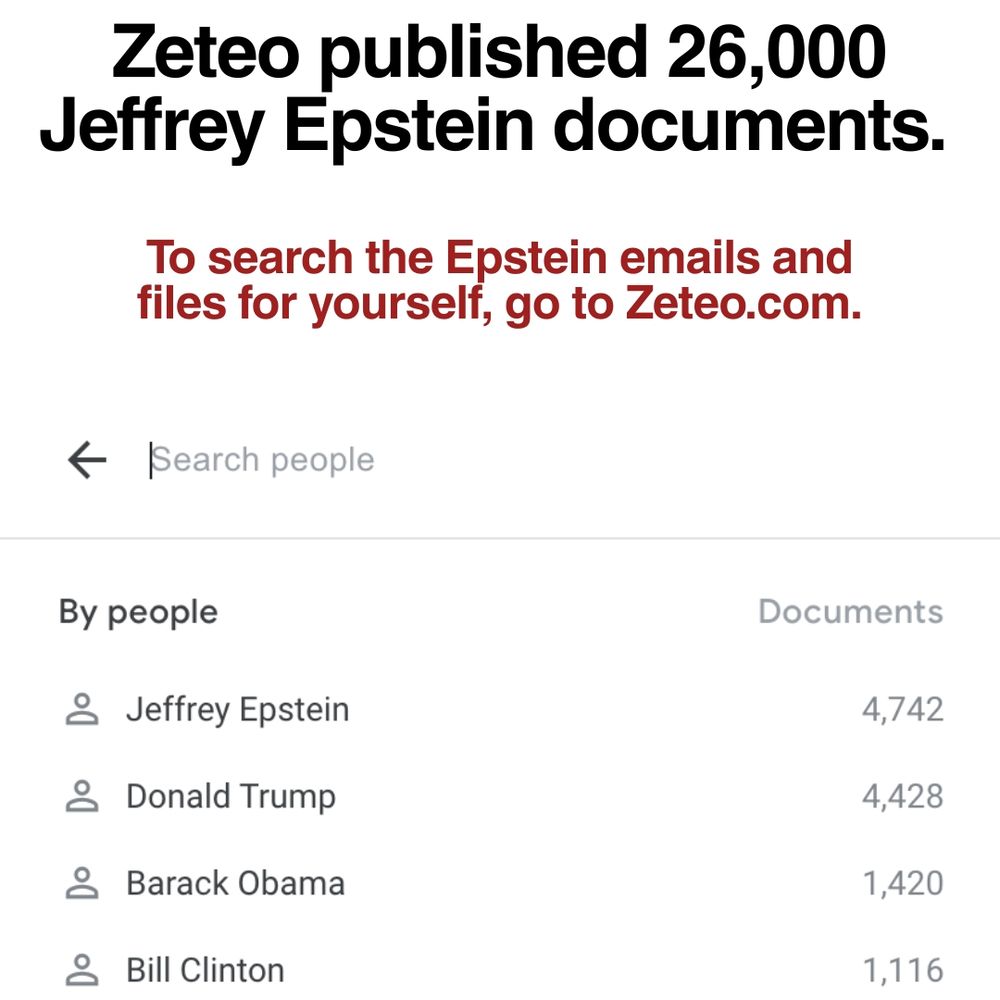The width and height of the screenshot is (1000, 1000).
Task: Click the 1,116 document count
Action: tap(902, 970)
